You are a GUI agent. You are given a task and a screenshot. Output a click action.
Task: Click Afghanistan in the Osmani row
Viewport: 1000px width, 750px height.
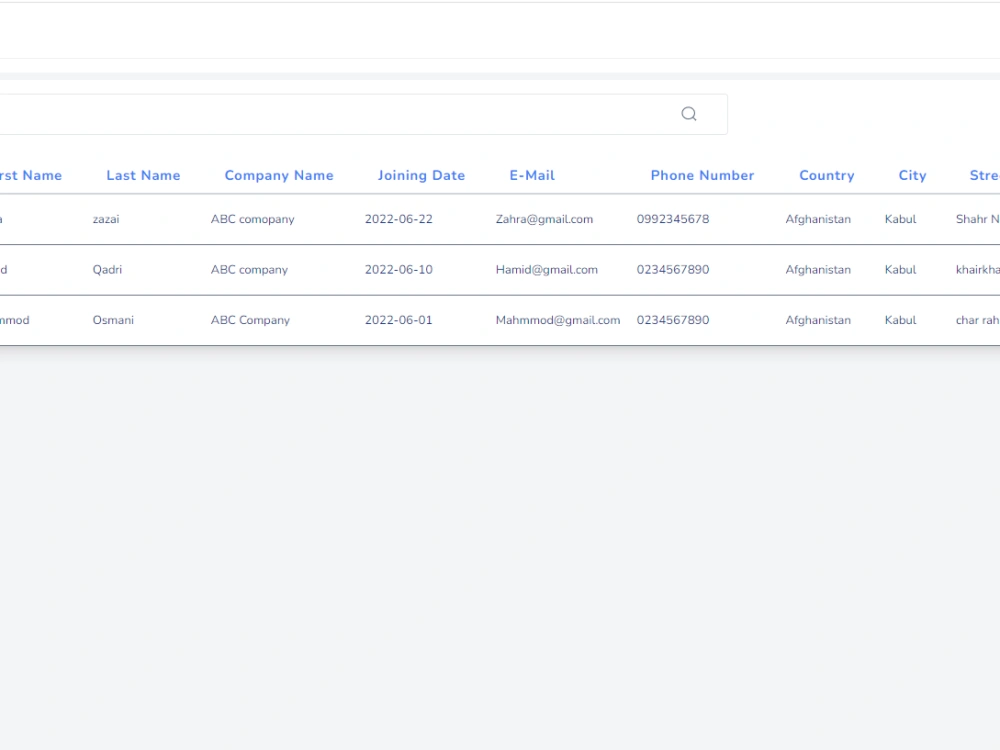coord(818,320)
